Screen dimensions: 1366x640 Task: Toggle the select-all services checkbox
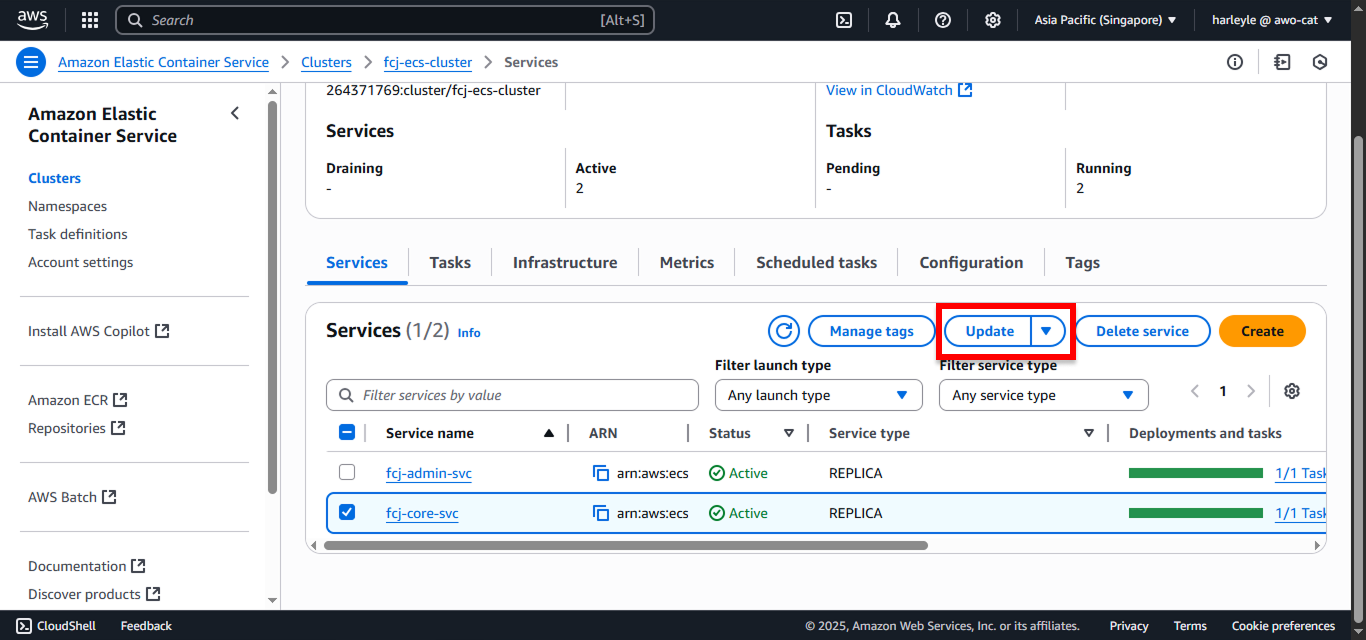(x=347, y=432)
